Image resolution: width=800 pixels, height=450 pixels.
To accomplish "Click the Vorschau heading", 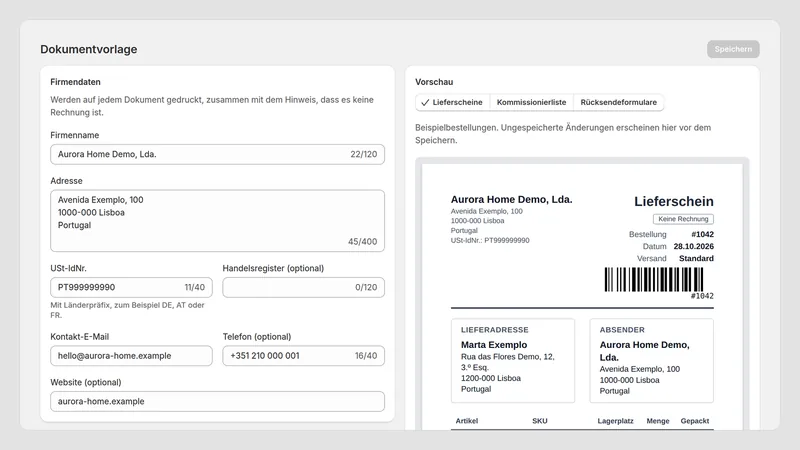I will (434, 82).
